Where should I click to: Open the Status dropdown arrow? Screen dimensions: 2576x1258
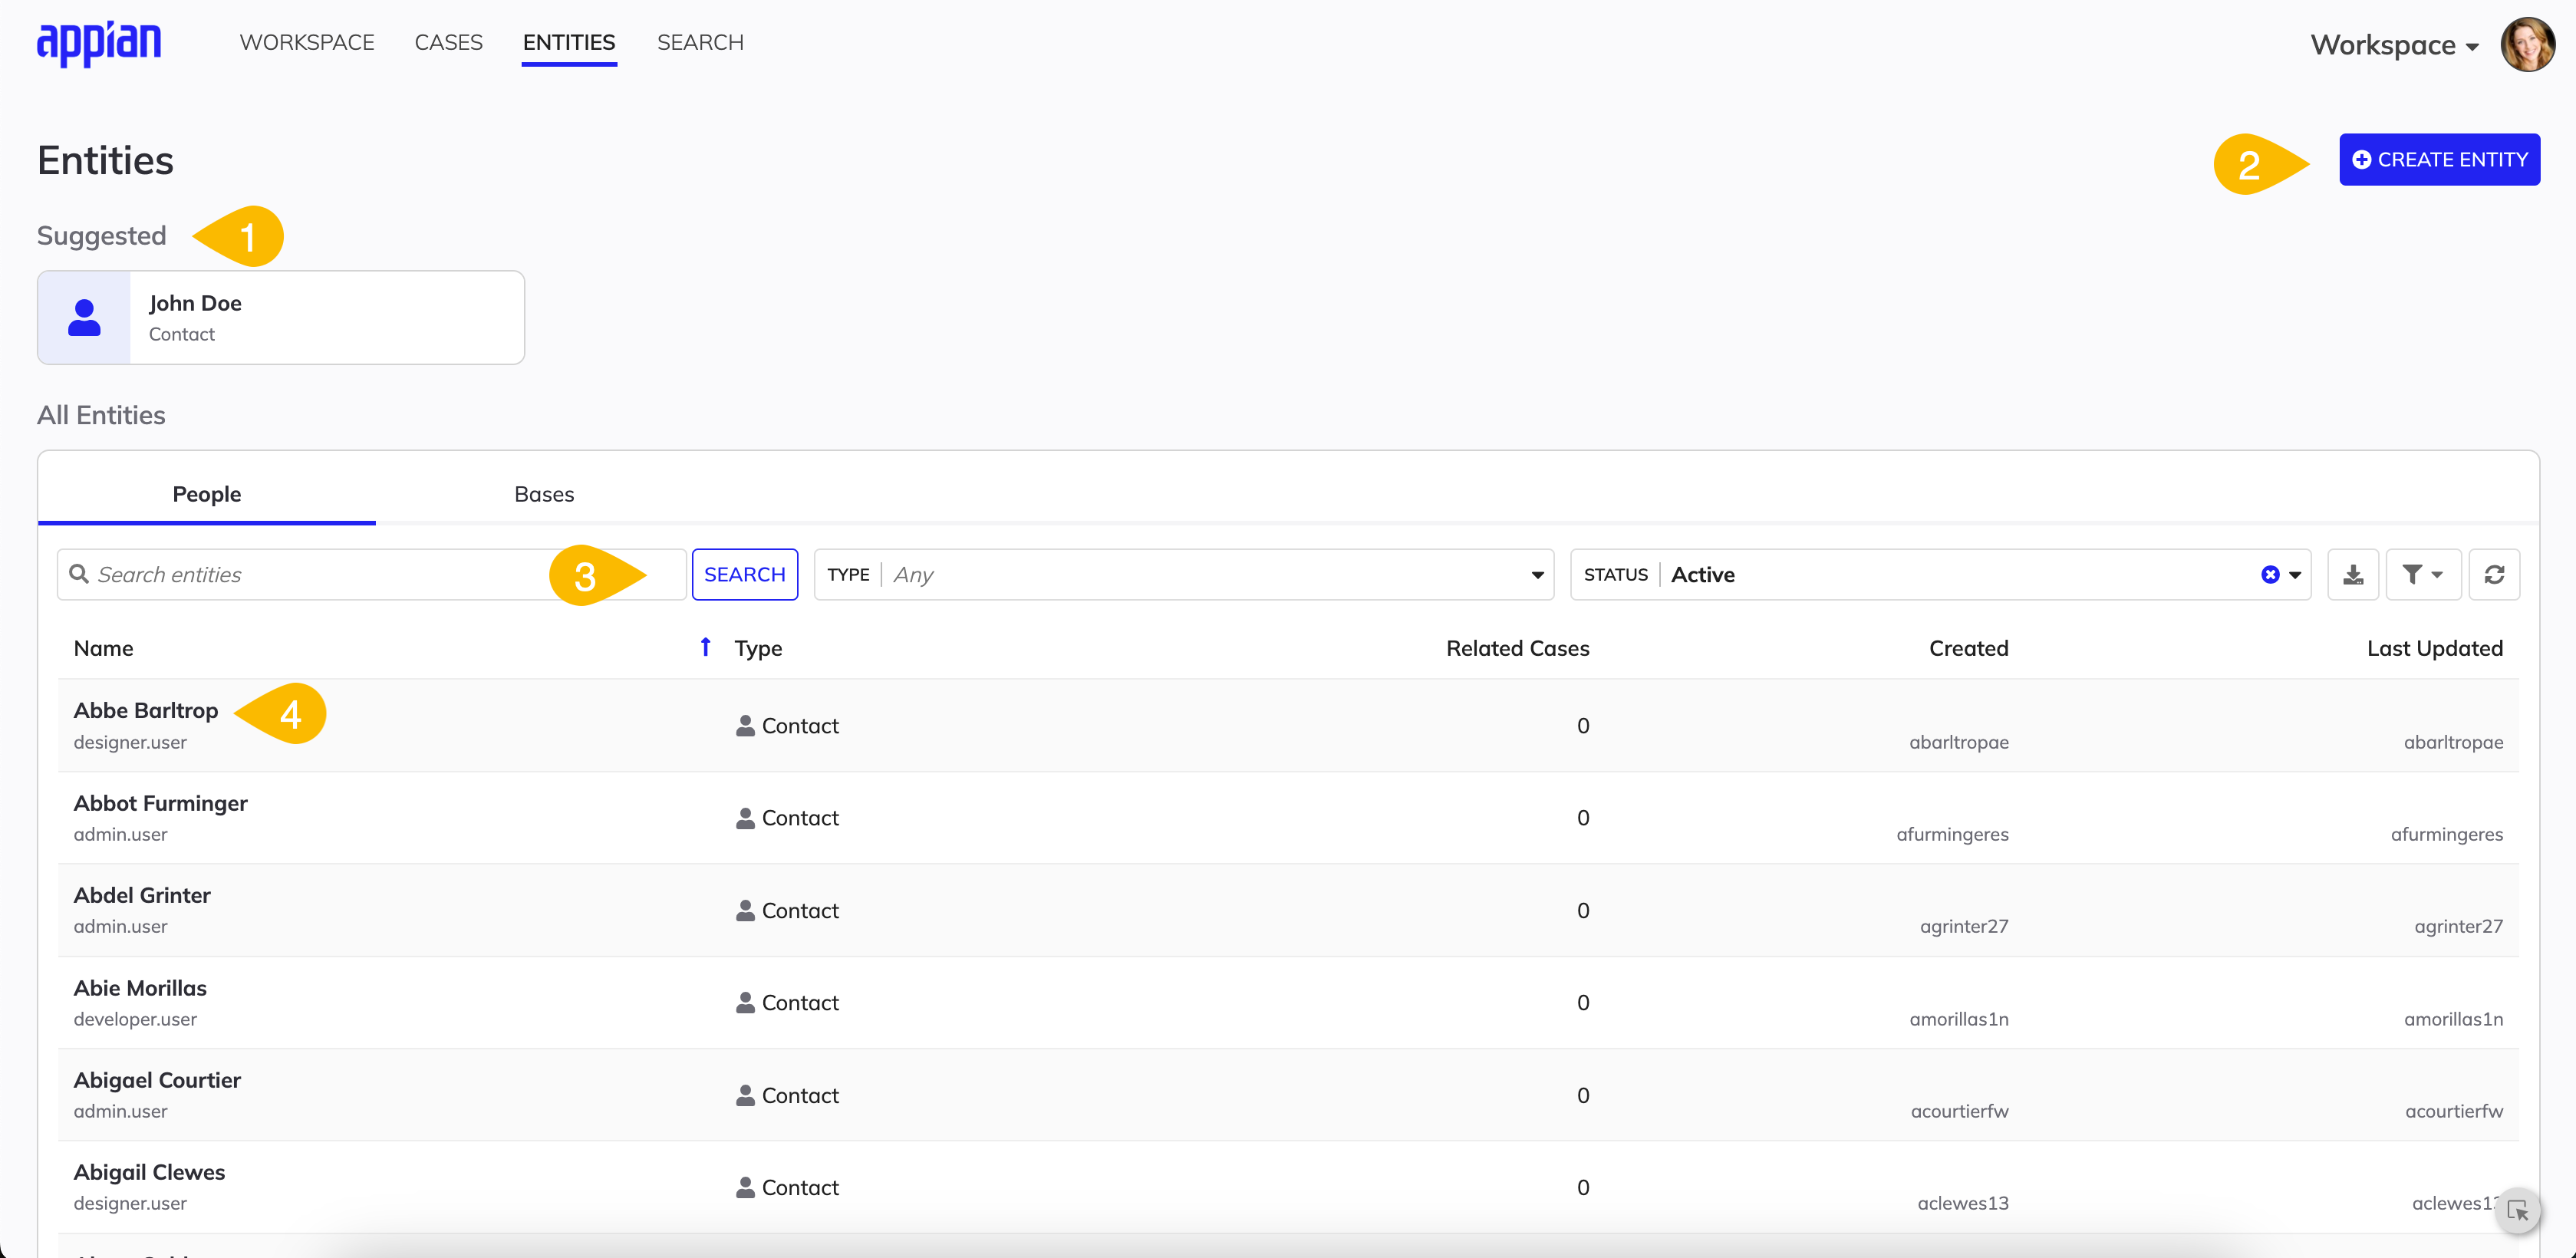[2295, 575]
